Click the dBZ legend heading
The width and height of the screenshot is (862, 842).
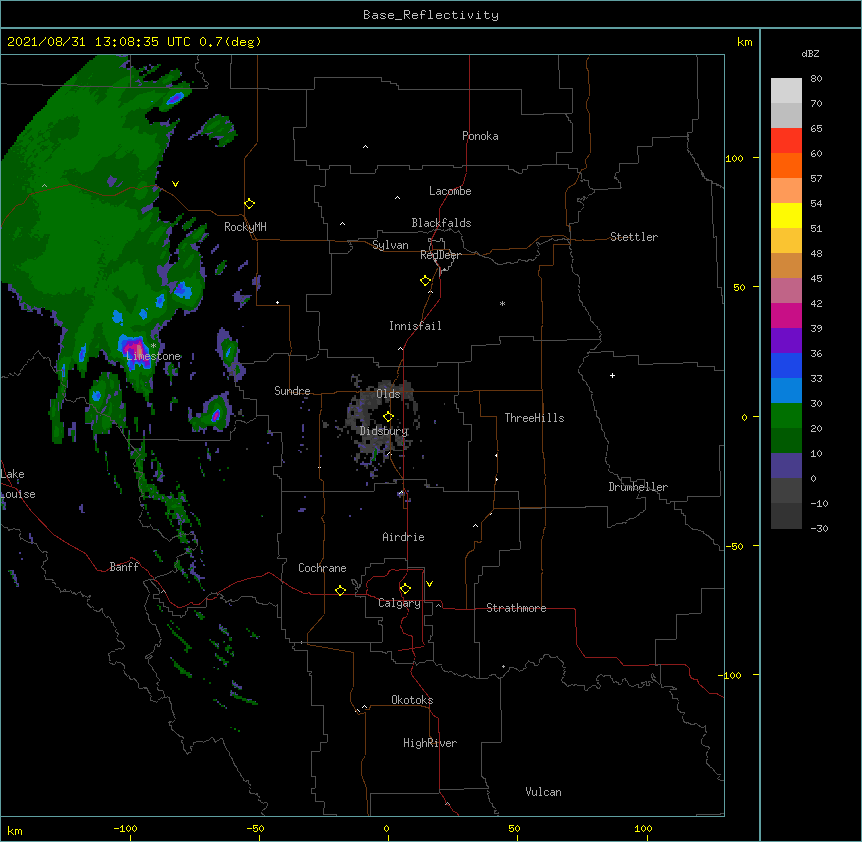(x=810, y=54)
